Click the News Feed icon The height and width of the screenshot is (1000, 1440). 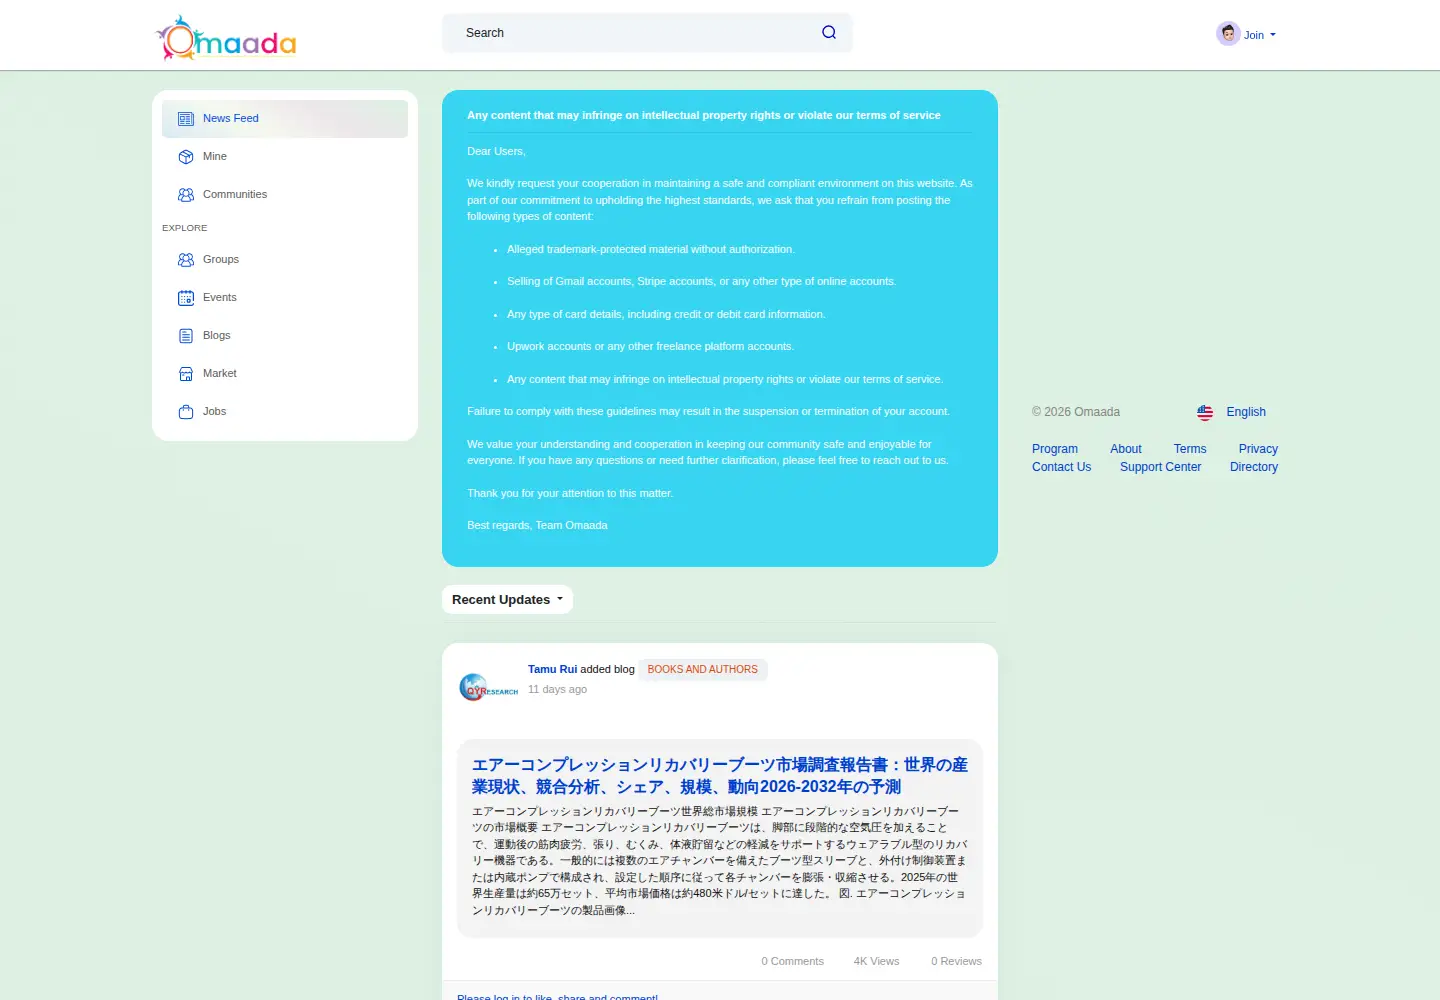[x=186, y=119]
